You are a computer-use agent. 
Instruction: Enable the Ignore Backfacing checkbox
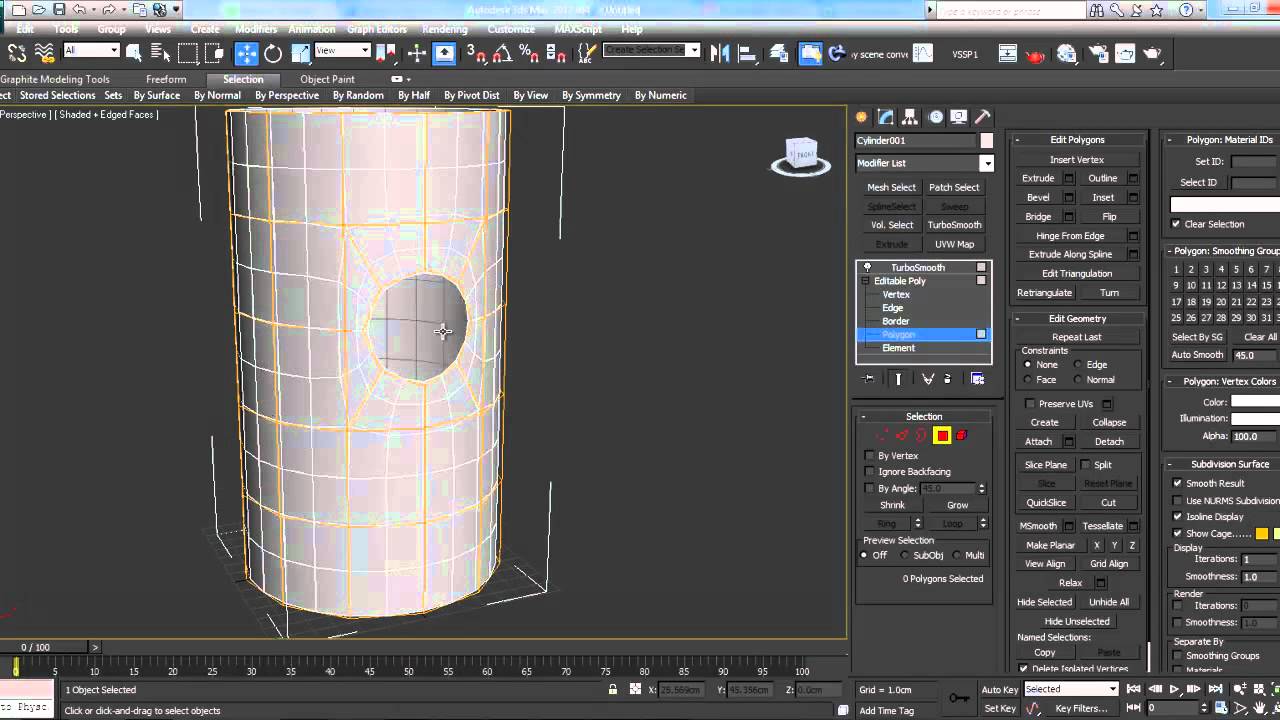click(870, 471)
